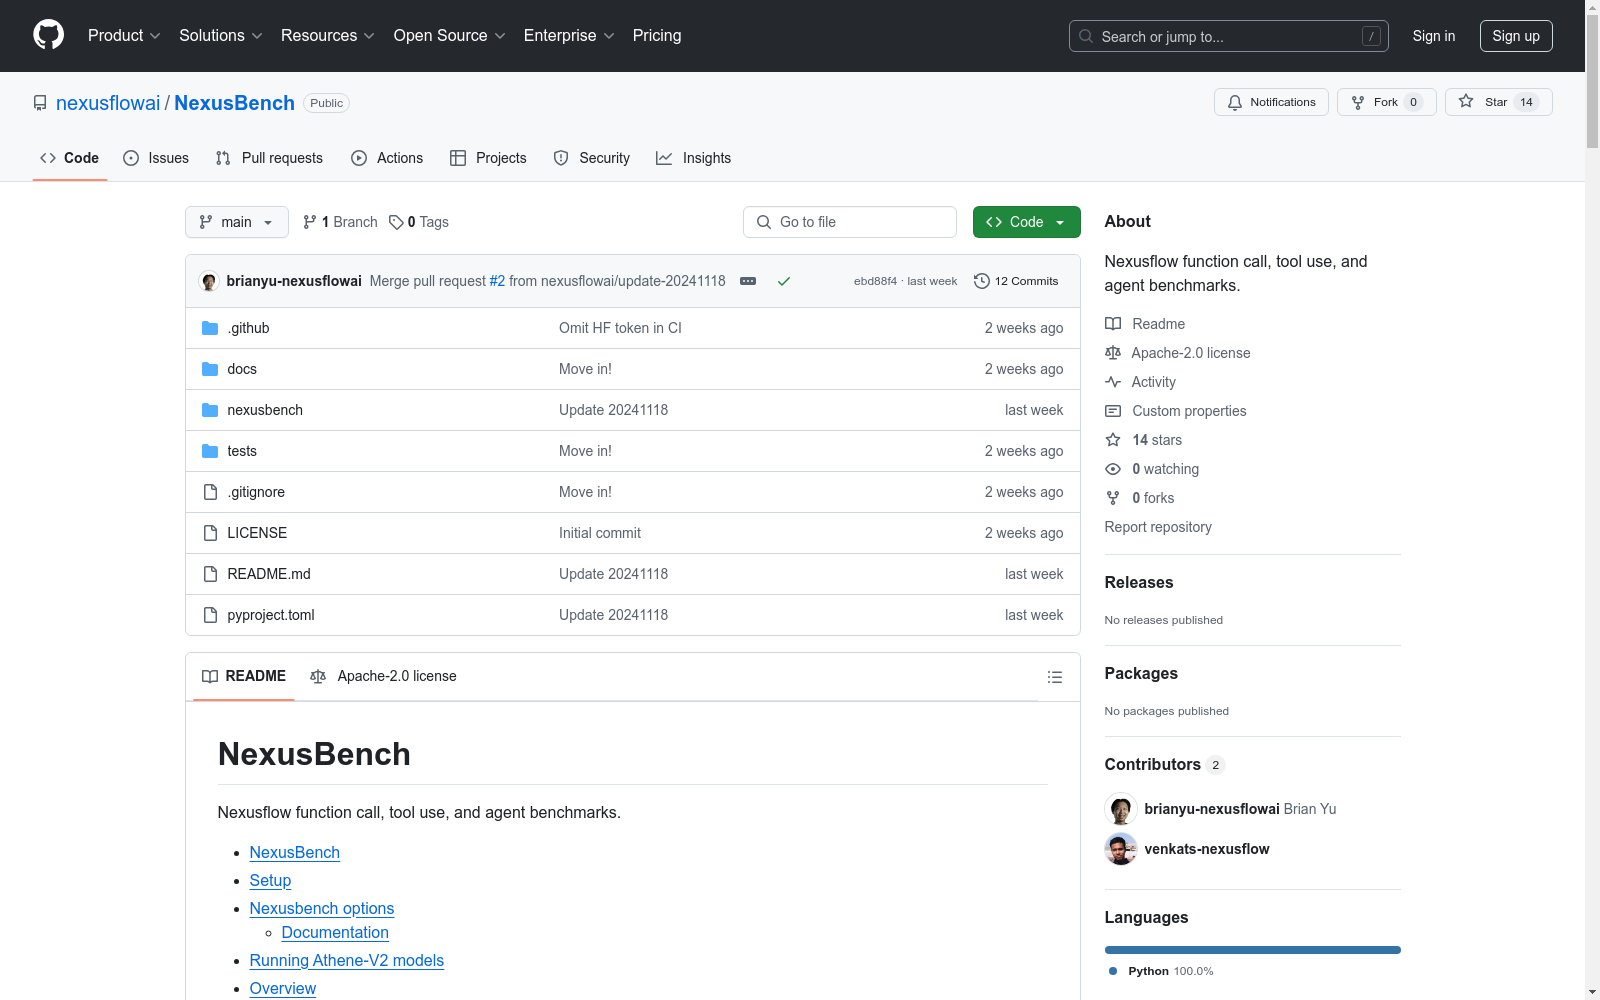Open Running Athene-V2 models link
Viewport: 1600px width, 1000px height.
click(347, 961)
